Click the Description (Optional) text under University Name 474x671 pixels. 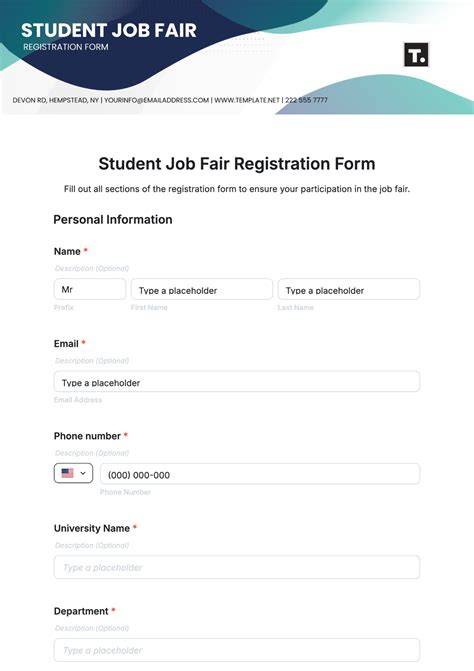coord(92,546)
